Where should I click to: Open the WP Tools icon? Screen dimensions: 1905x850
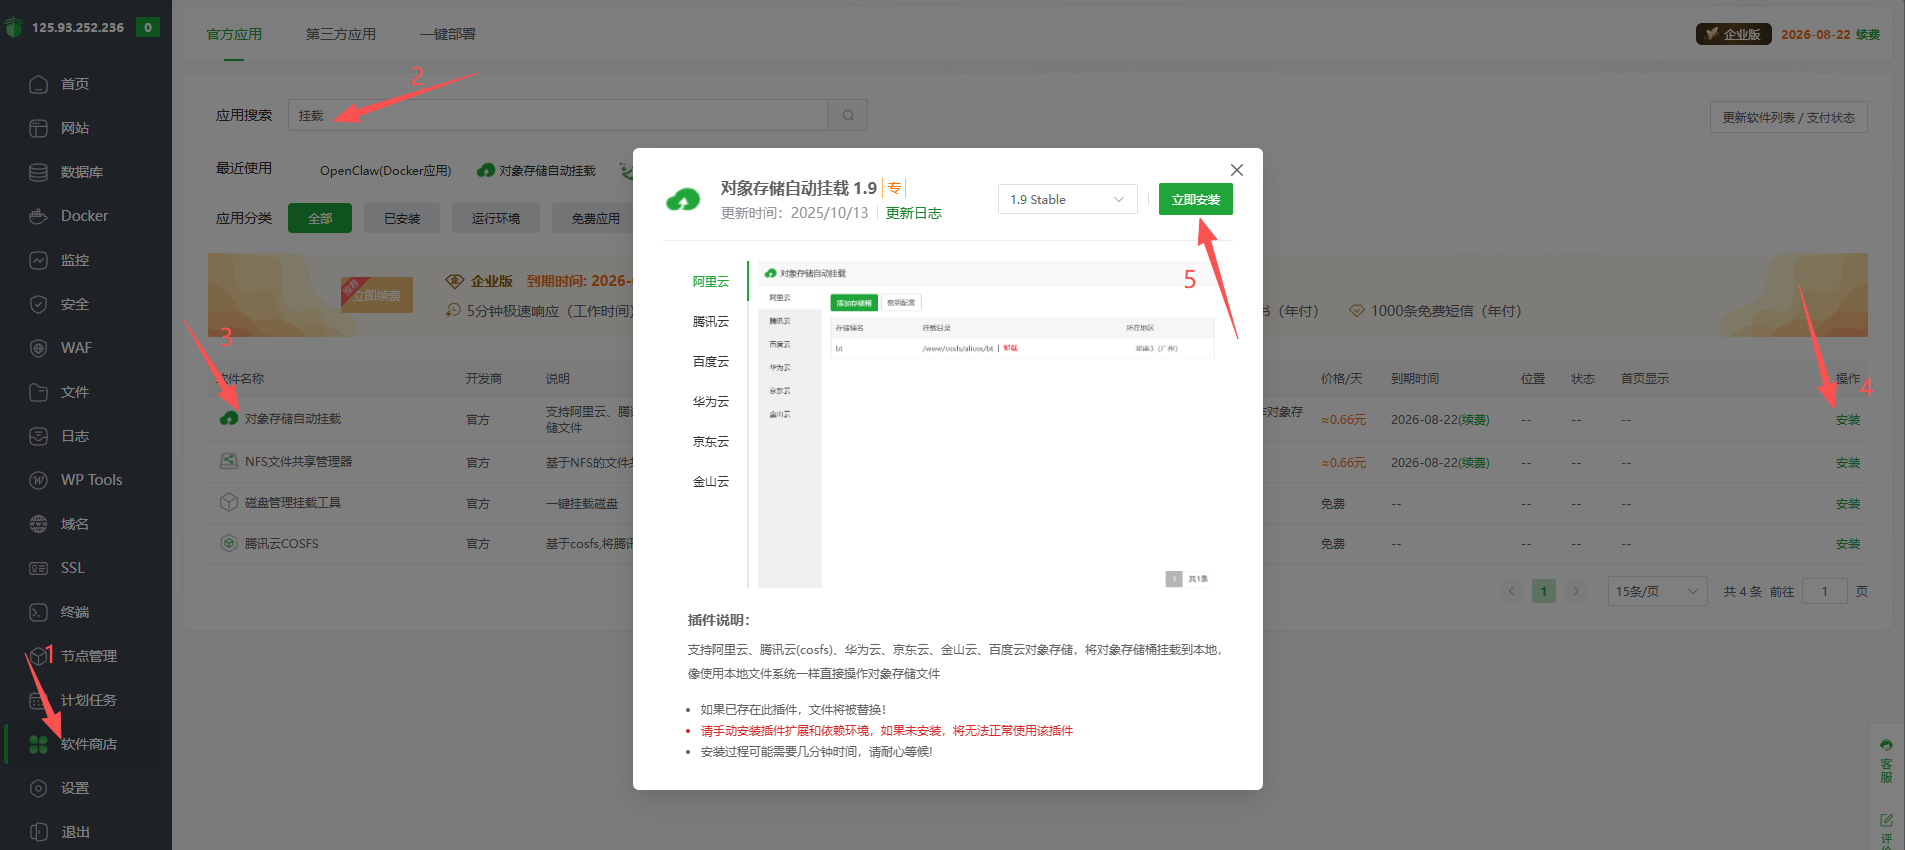click(x=38, y=480)
